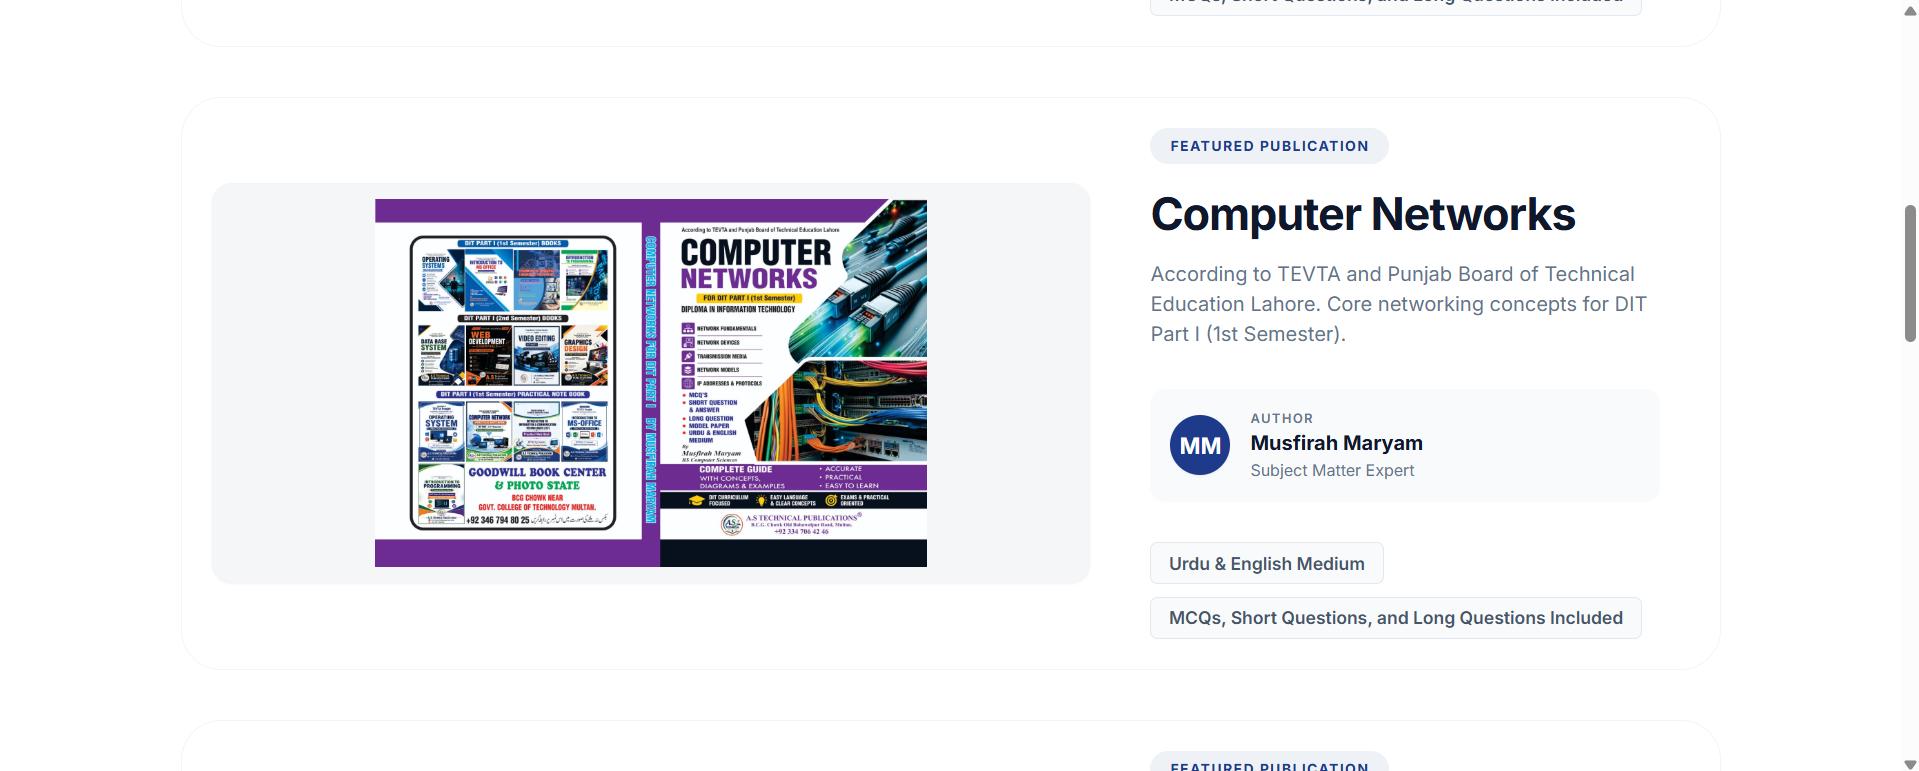Click the Subject Matter Expert label

click(1332, 470)
